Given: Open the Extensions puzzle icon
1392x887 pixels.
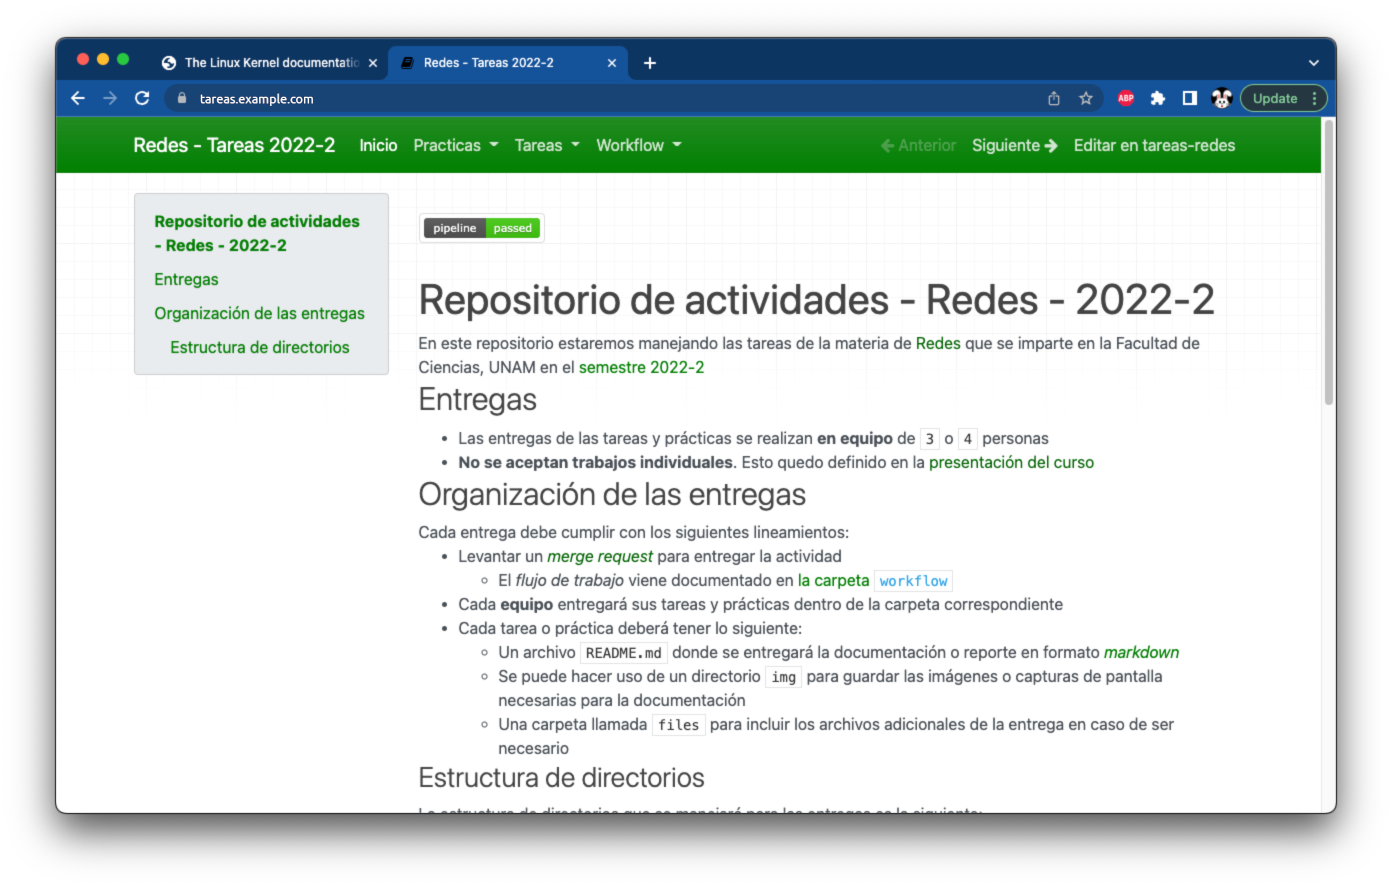Looking at the screenshot, I should (1157, 98).
